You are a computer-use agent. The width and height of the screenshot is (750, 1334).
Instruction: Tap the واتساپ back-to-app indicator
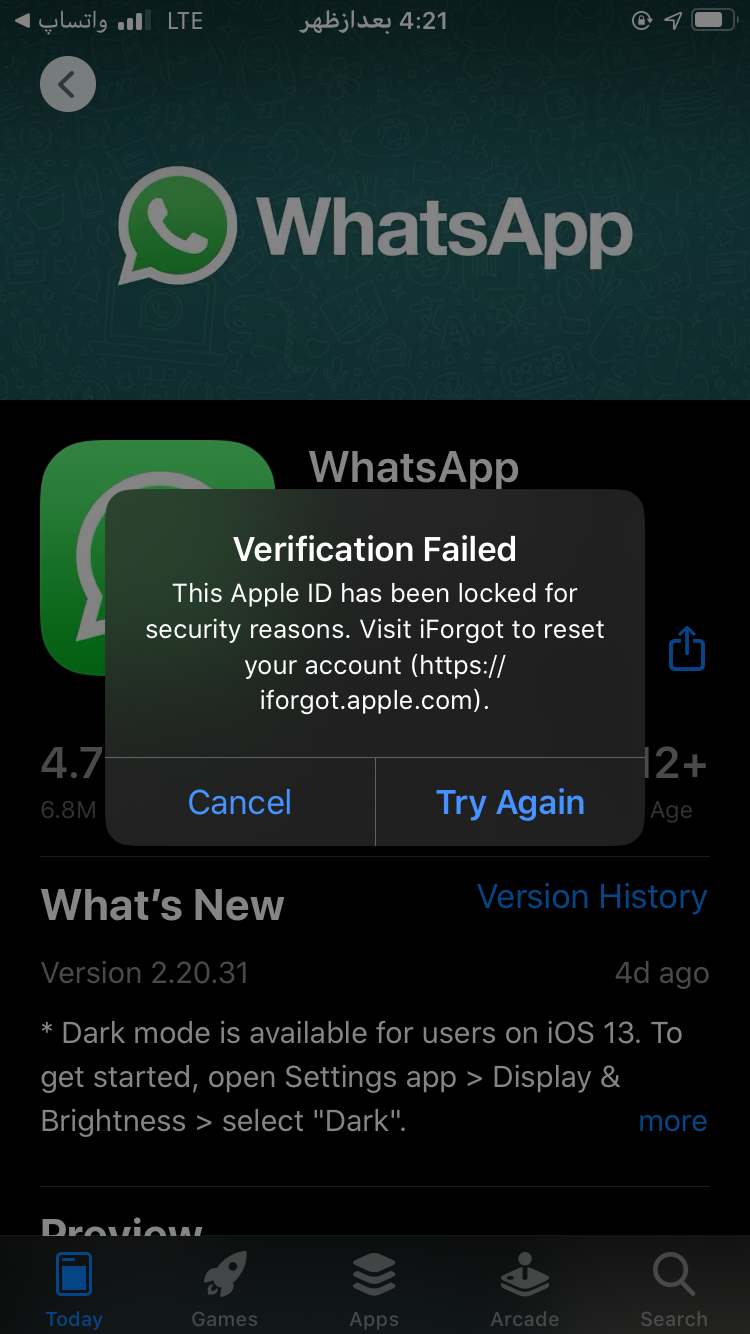point(62,21)
